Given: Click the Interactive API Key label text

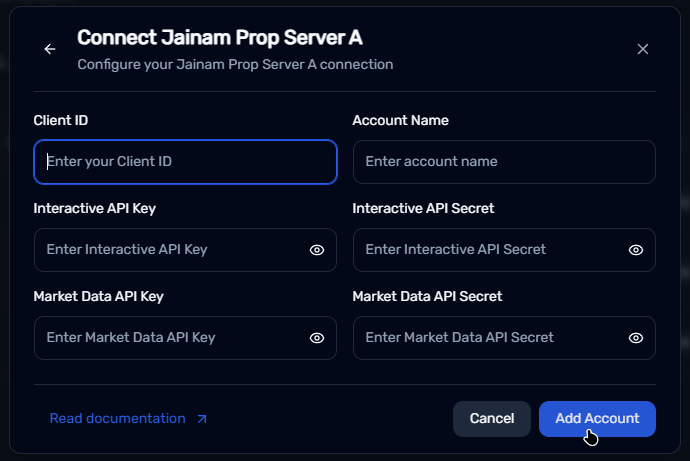Looking at the screenshot, I should (x=94, y=209).
